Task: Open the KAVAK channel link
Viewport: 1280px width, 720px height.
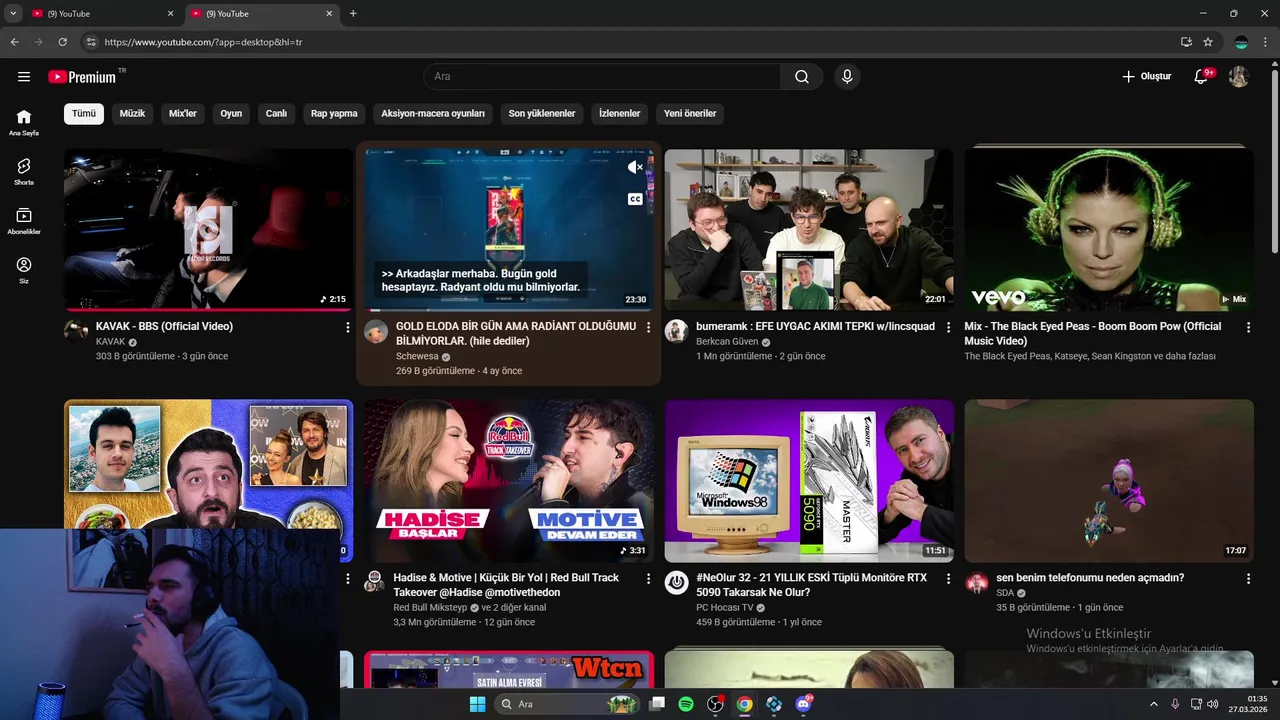Action: (x=110, y=342)
